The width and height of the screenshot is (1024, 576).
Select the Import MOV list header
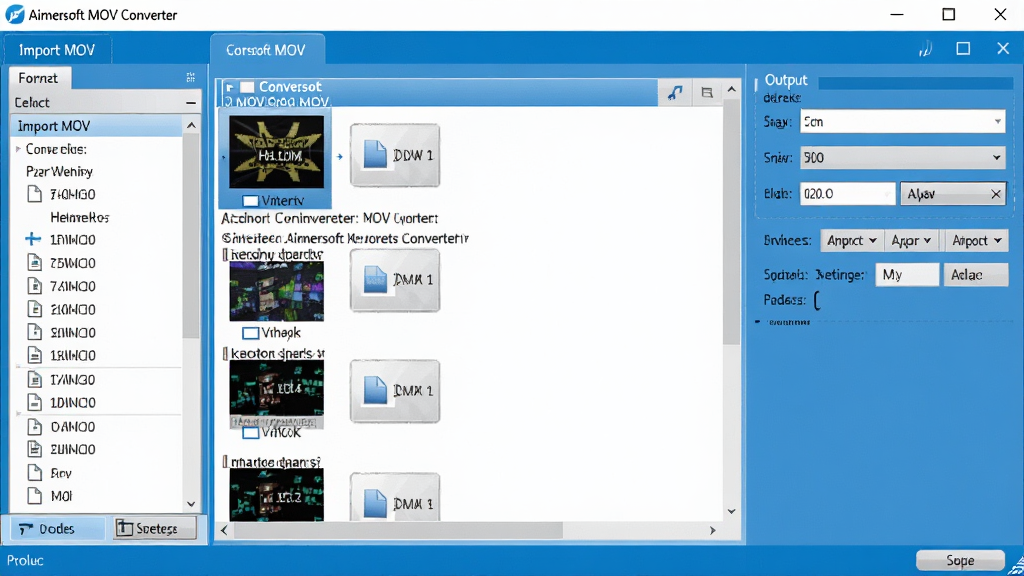97,125
